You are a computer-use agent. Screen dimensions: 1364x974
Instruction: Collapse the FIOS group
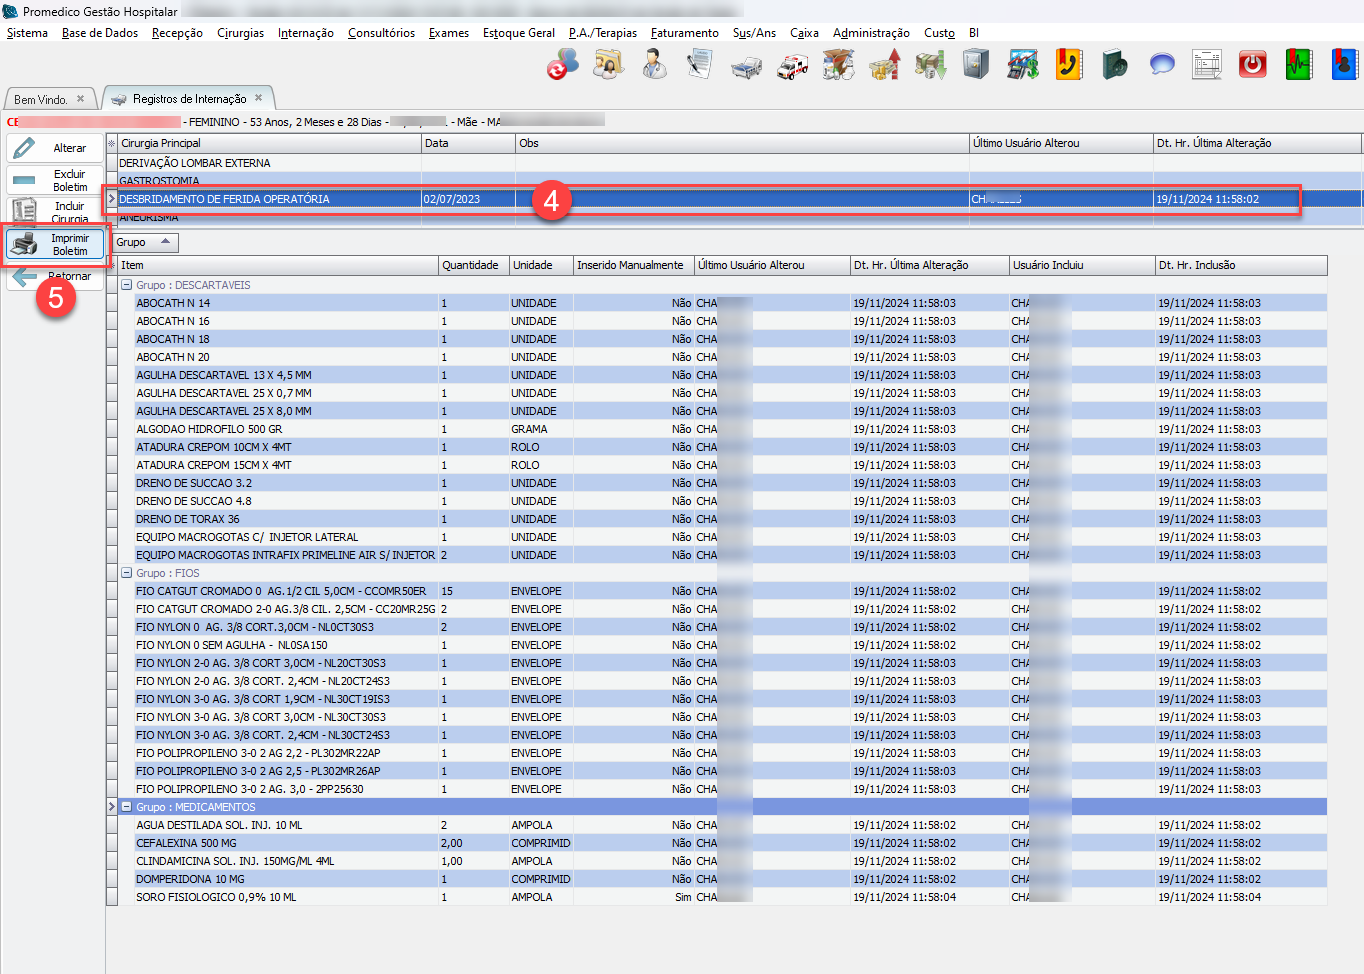click(127, 573)
